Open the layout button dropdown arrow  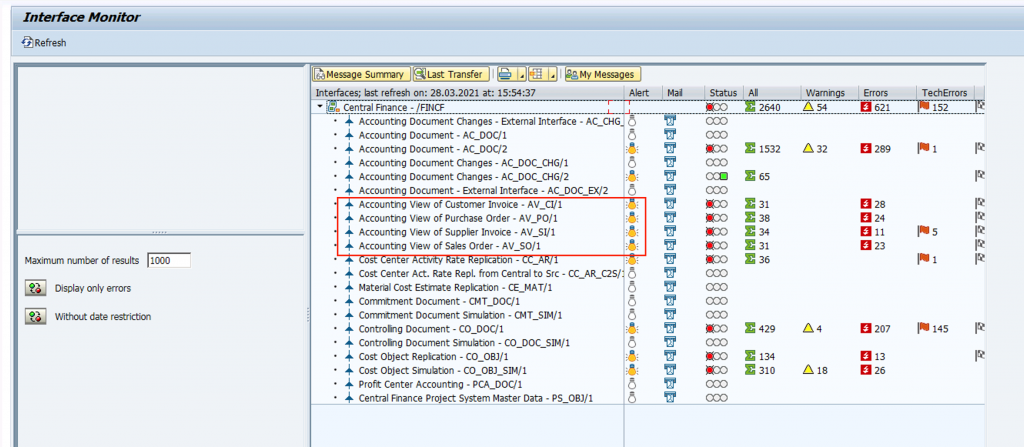pos(553,76)
